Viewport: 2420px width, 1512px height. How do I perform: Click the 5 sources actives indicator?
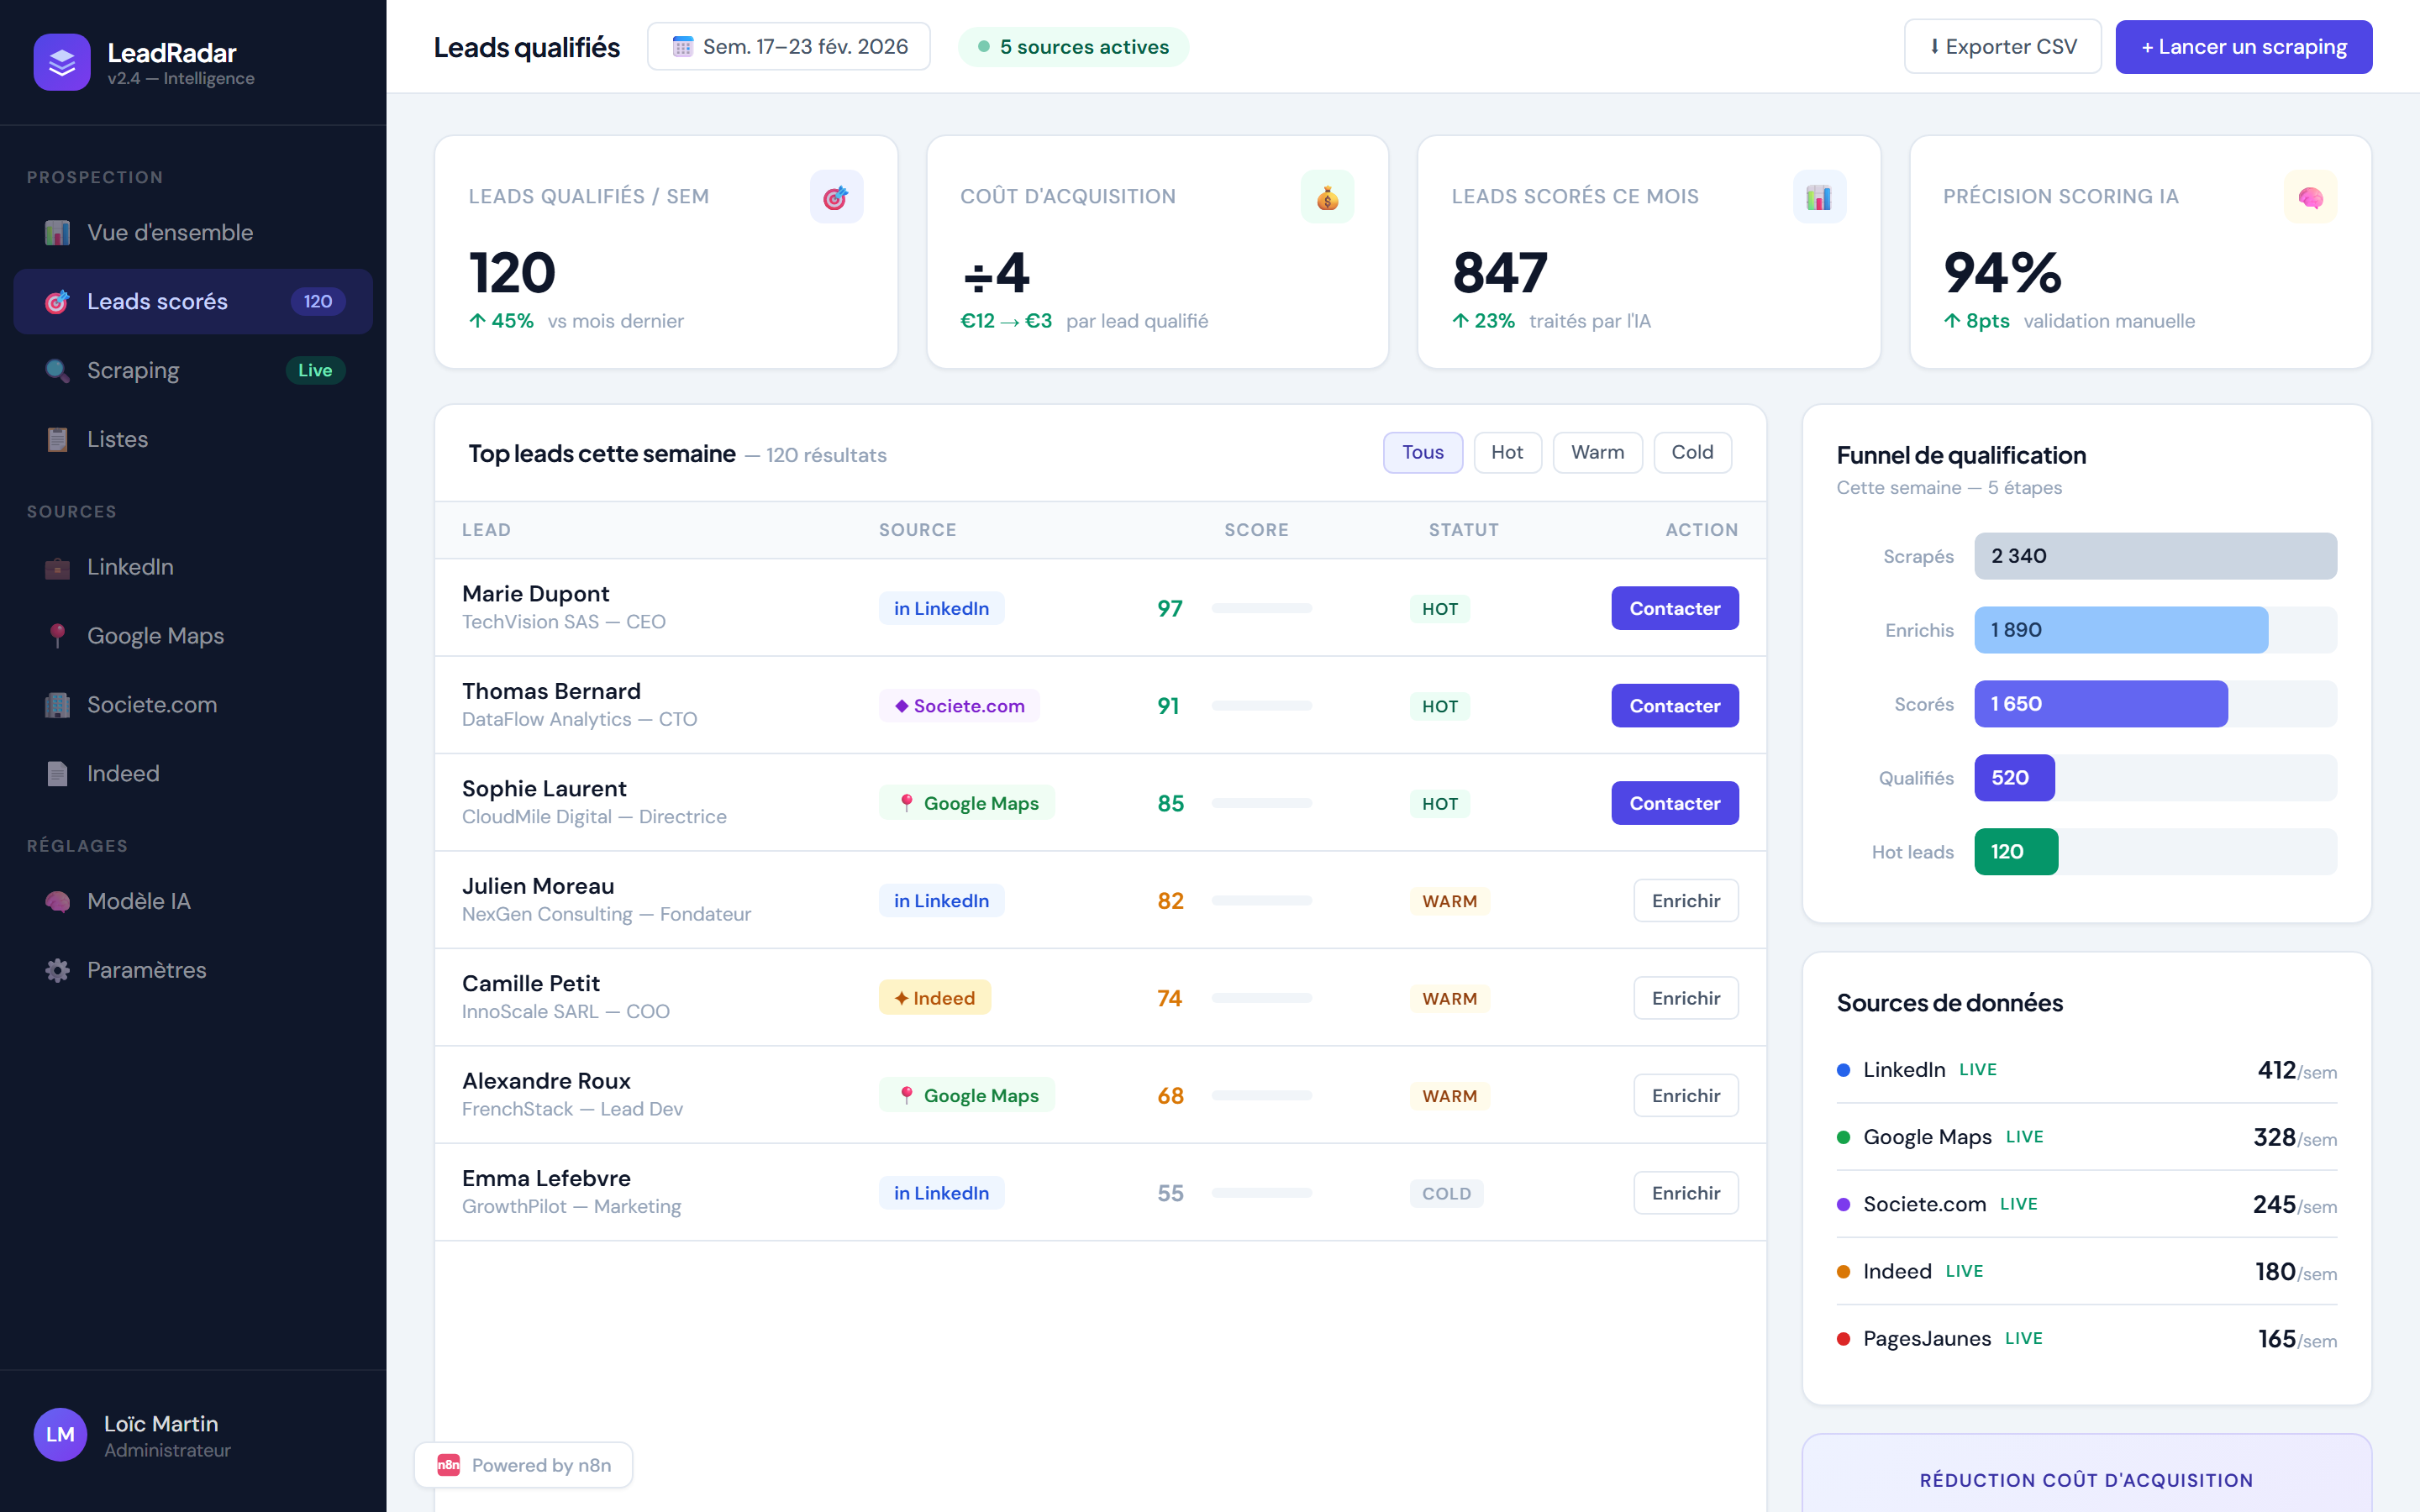click(1073, 46)
